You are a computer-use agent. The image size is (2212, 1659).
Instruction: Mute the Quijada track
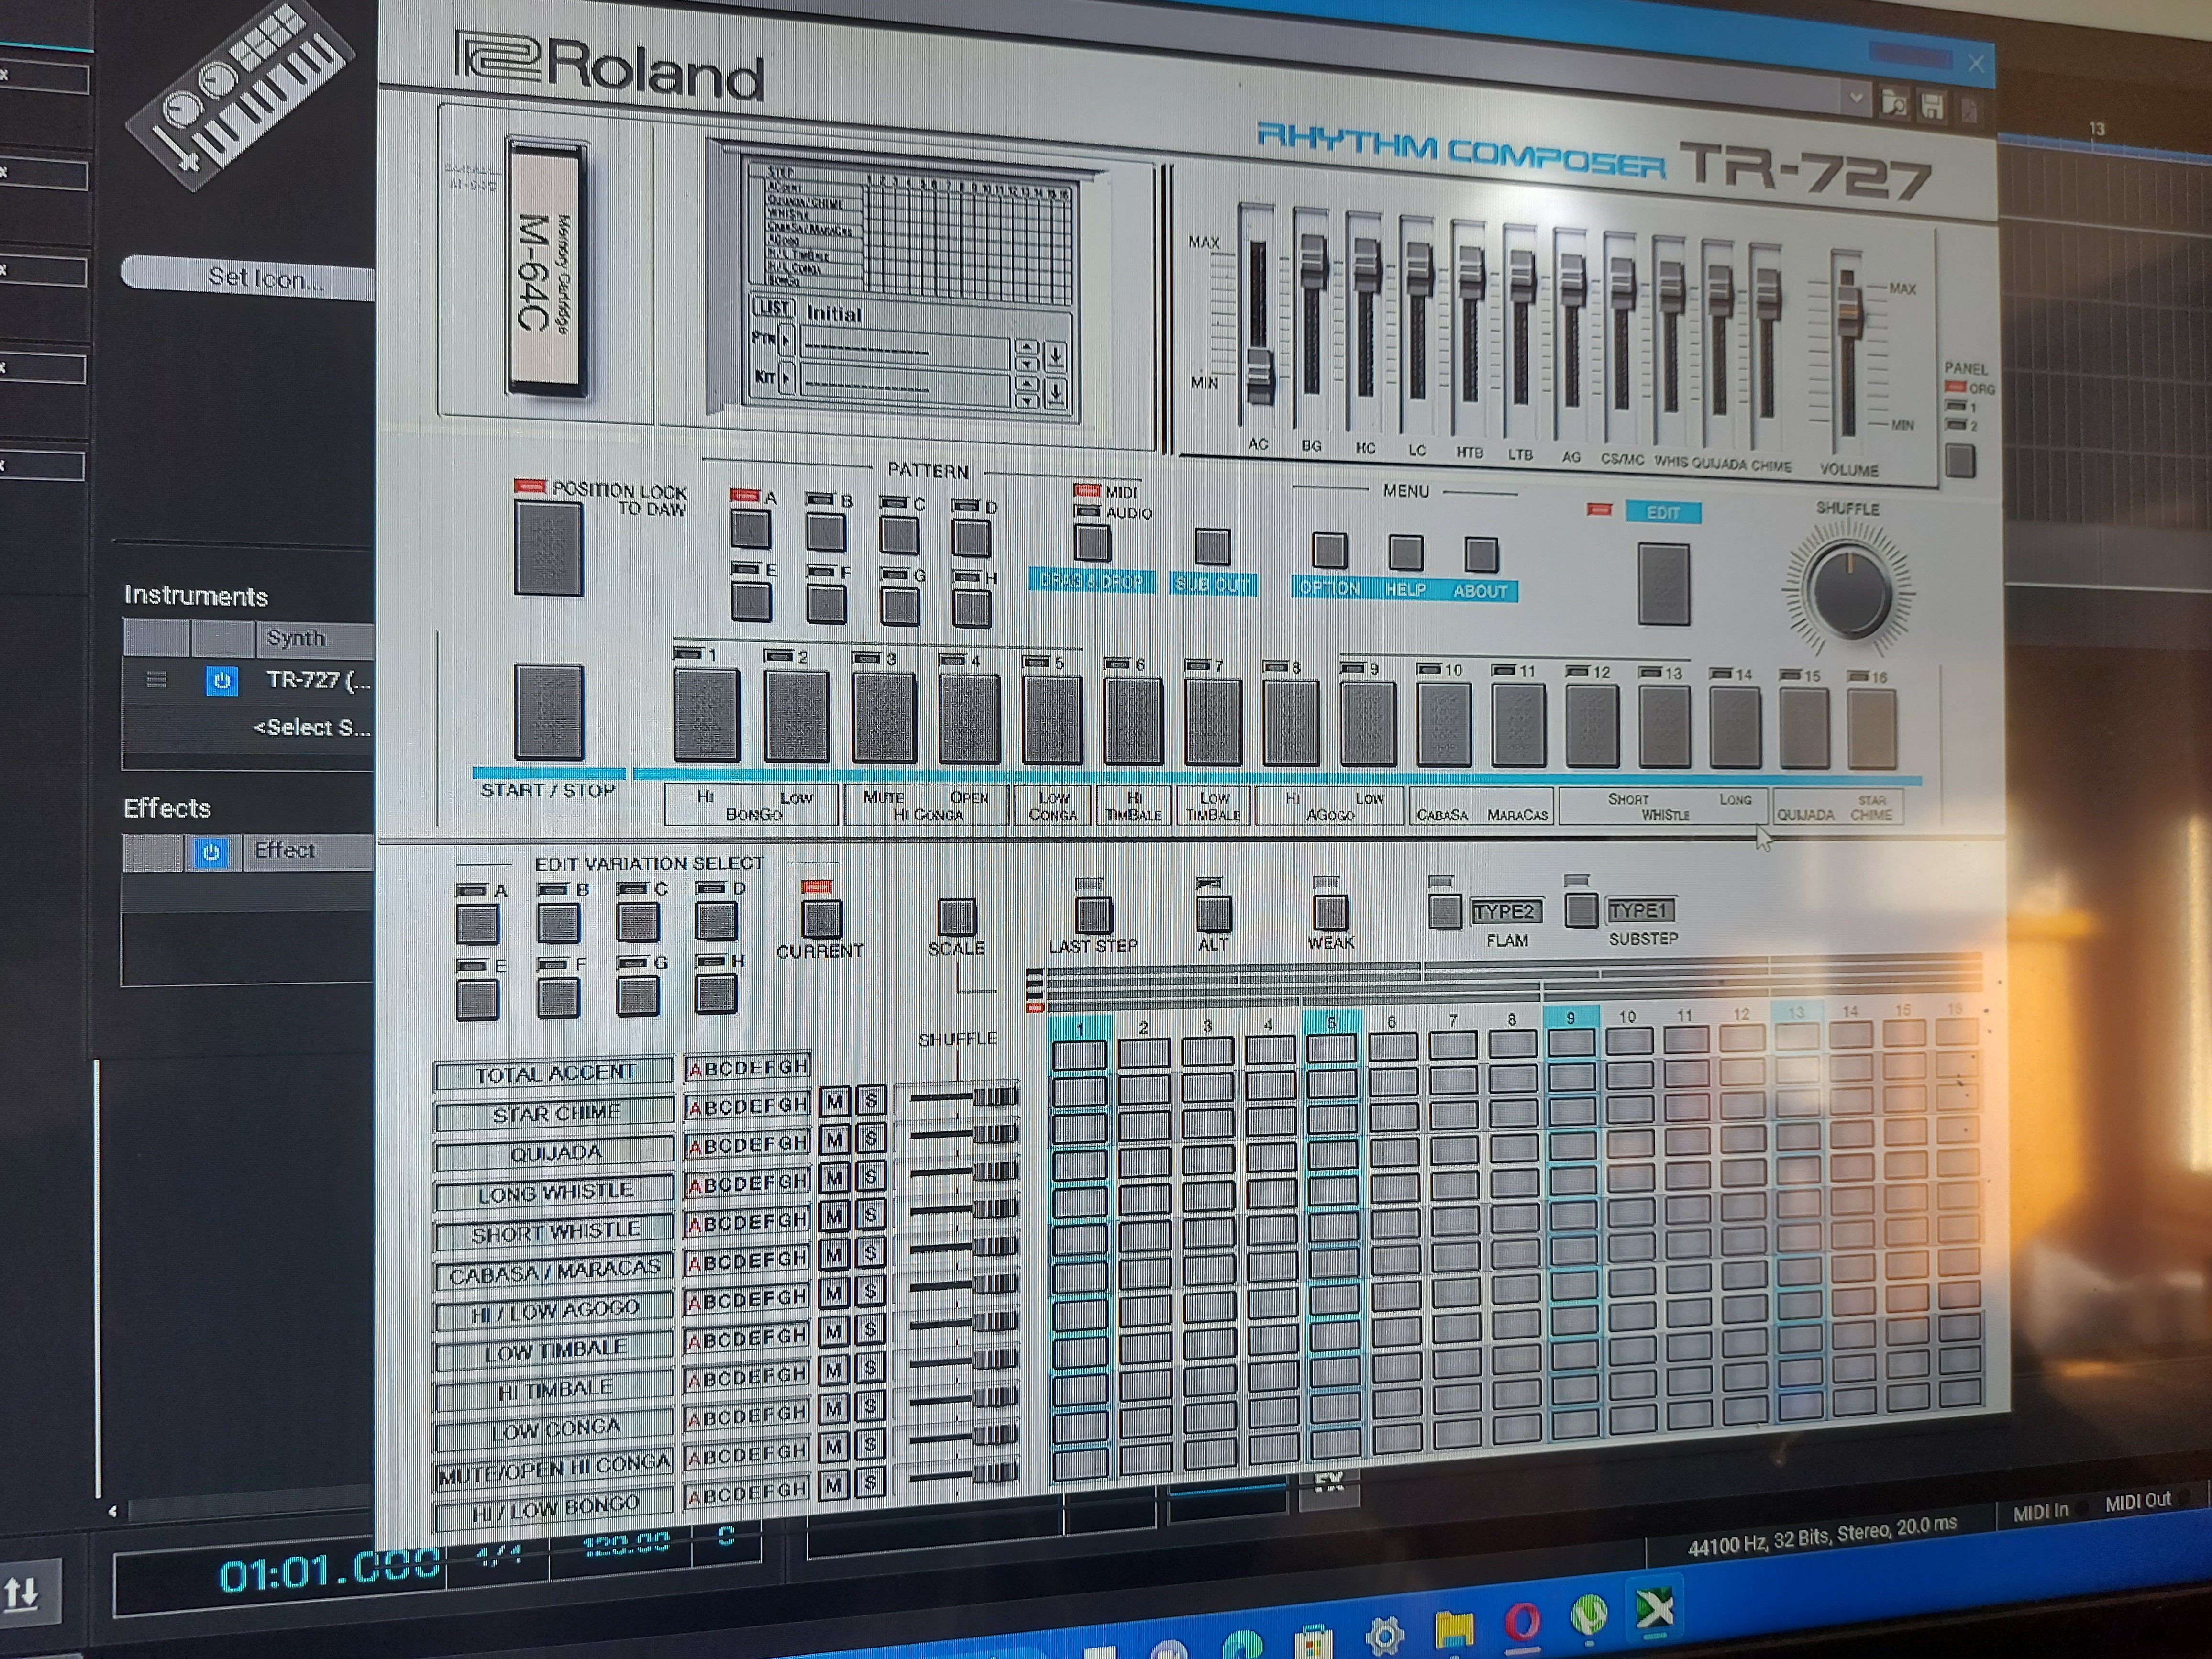pos(834,1140)
